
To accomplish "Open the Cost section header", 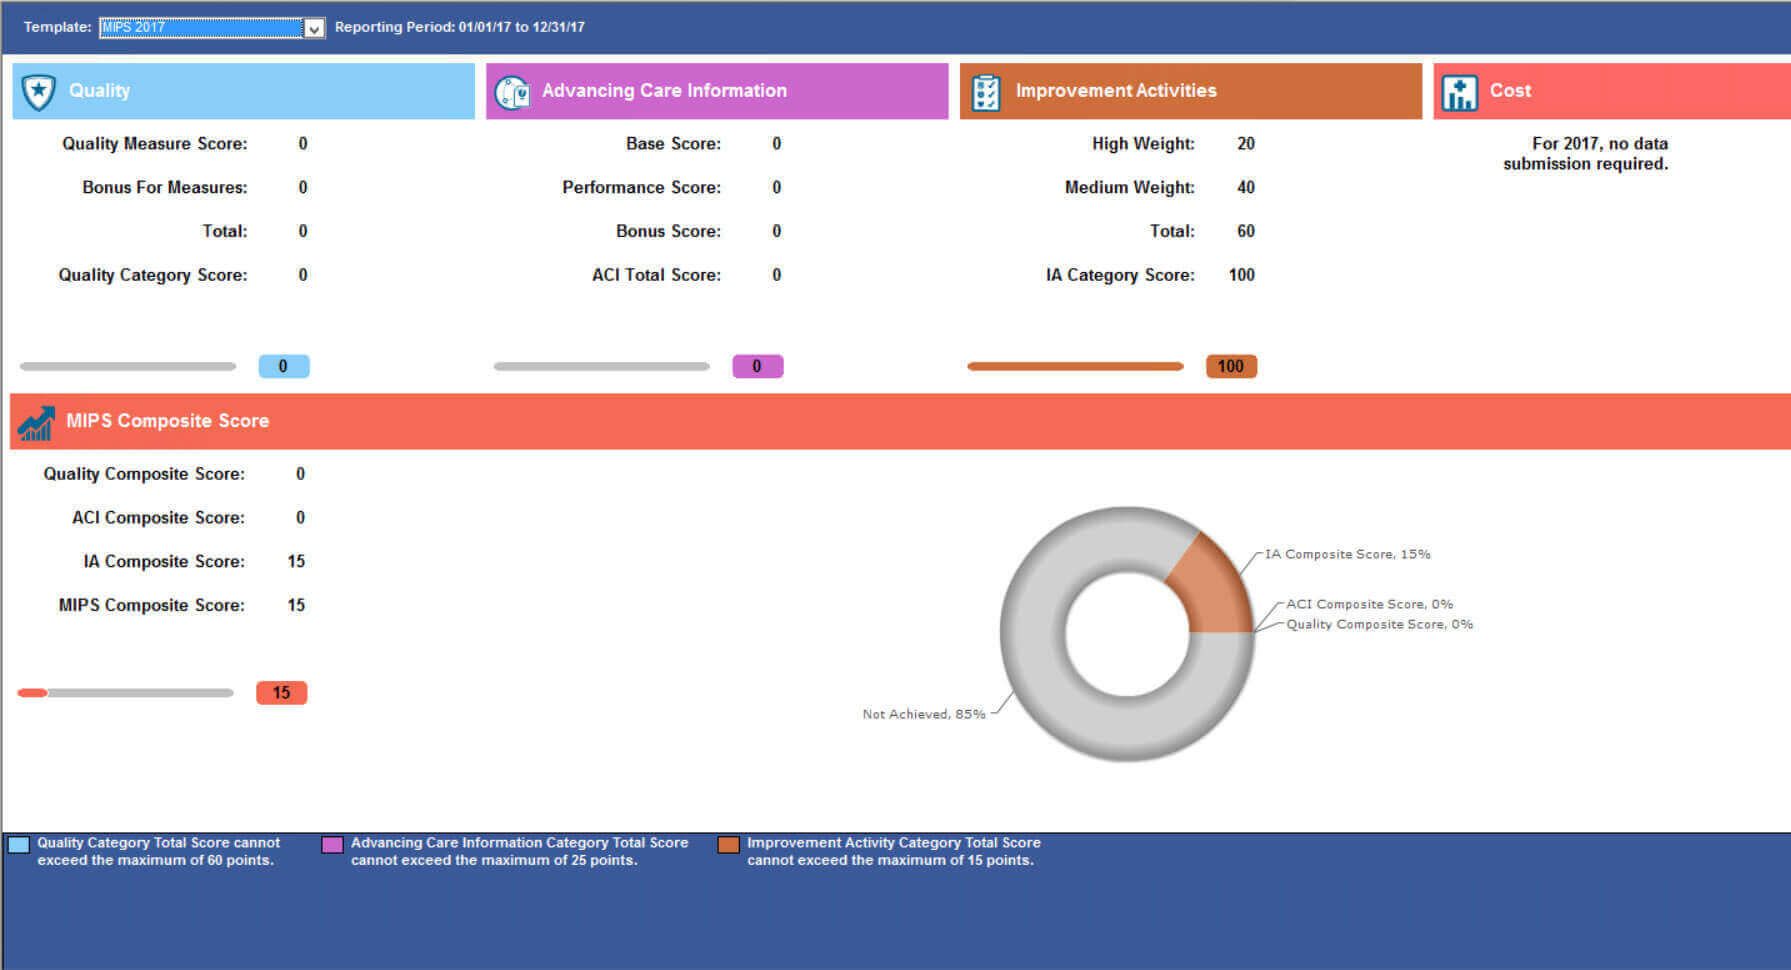I will pos(1612,91).
